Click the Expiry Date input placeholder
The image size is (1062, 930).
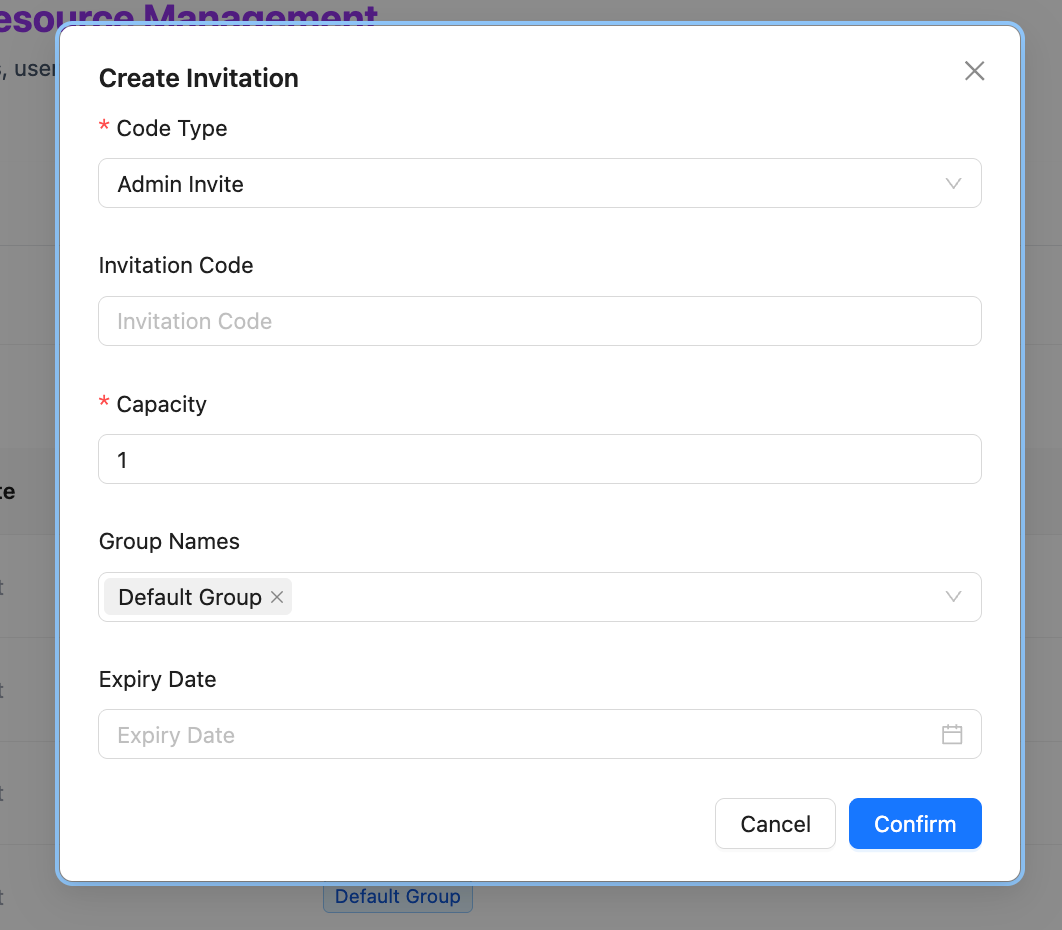(177, 735)
